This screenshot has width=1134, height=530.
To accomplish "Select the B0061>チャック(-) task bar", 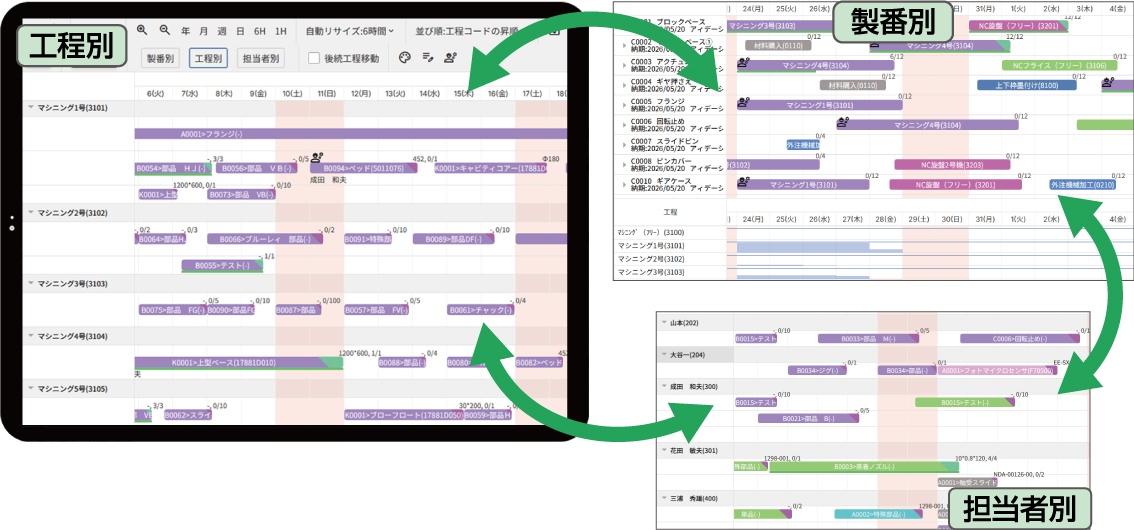I will pyautogui.click(x=481, y=309).
